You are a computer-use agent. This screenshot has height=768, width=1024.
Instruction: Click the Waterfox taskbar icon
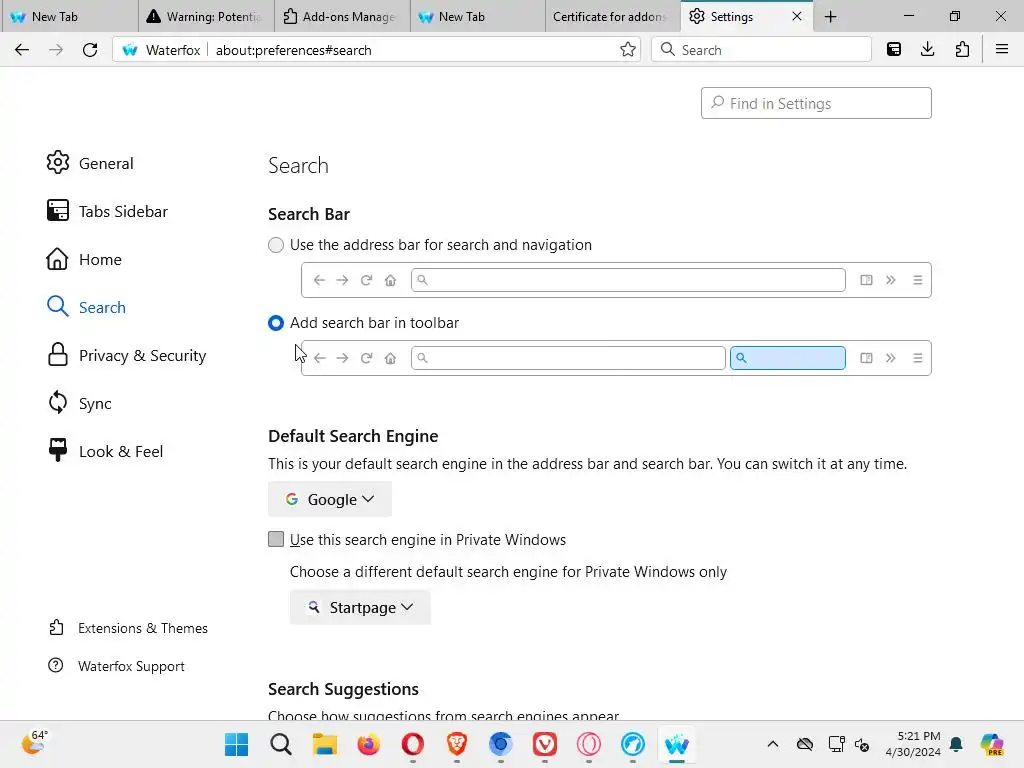pos(677,744)
